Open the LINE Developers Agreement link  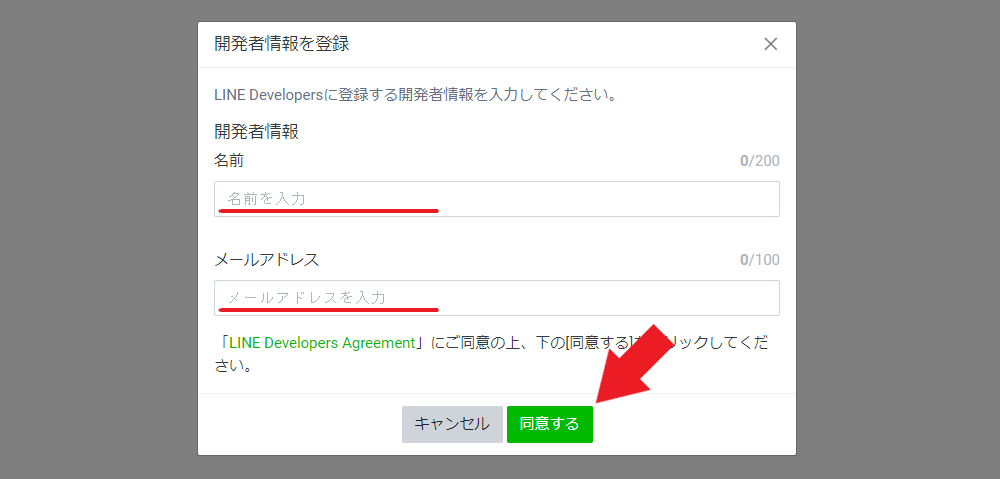[322, 342]
